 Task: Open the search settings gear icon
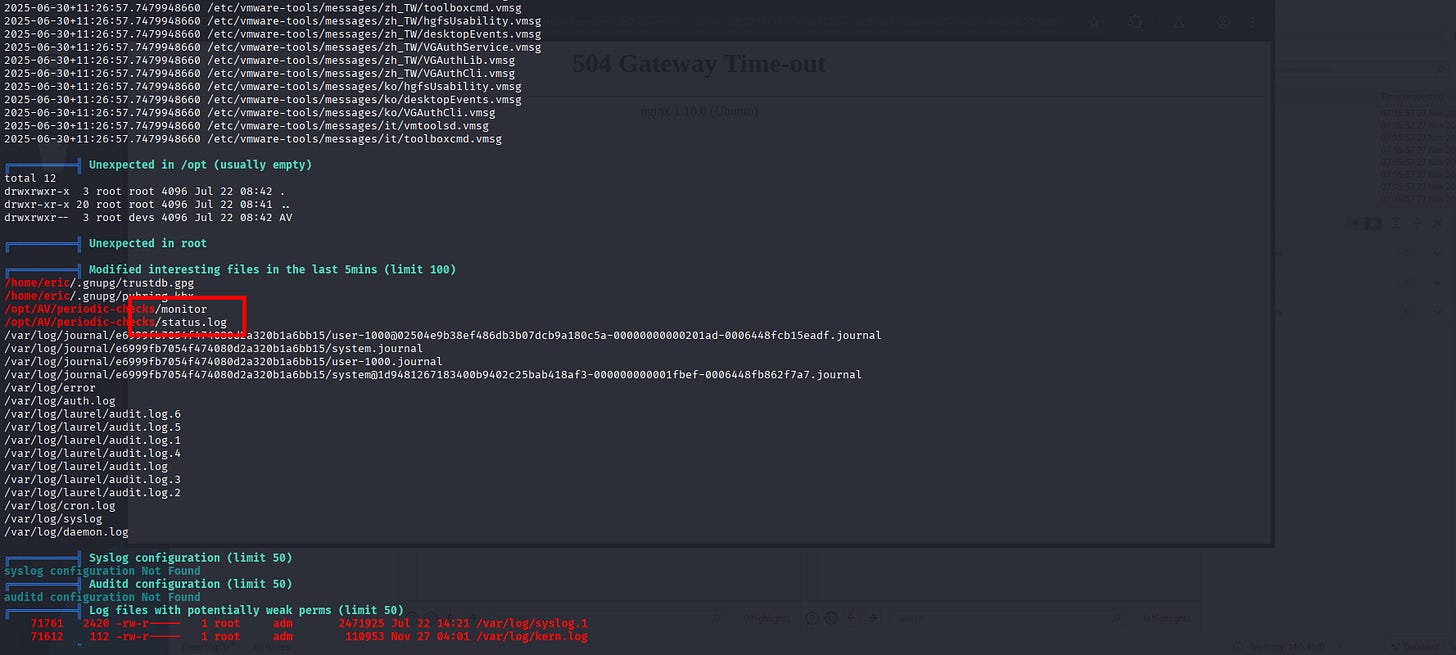(x=829, y=618)
